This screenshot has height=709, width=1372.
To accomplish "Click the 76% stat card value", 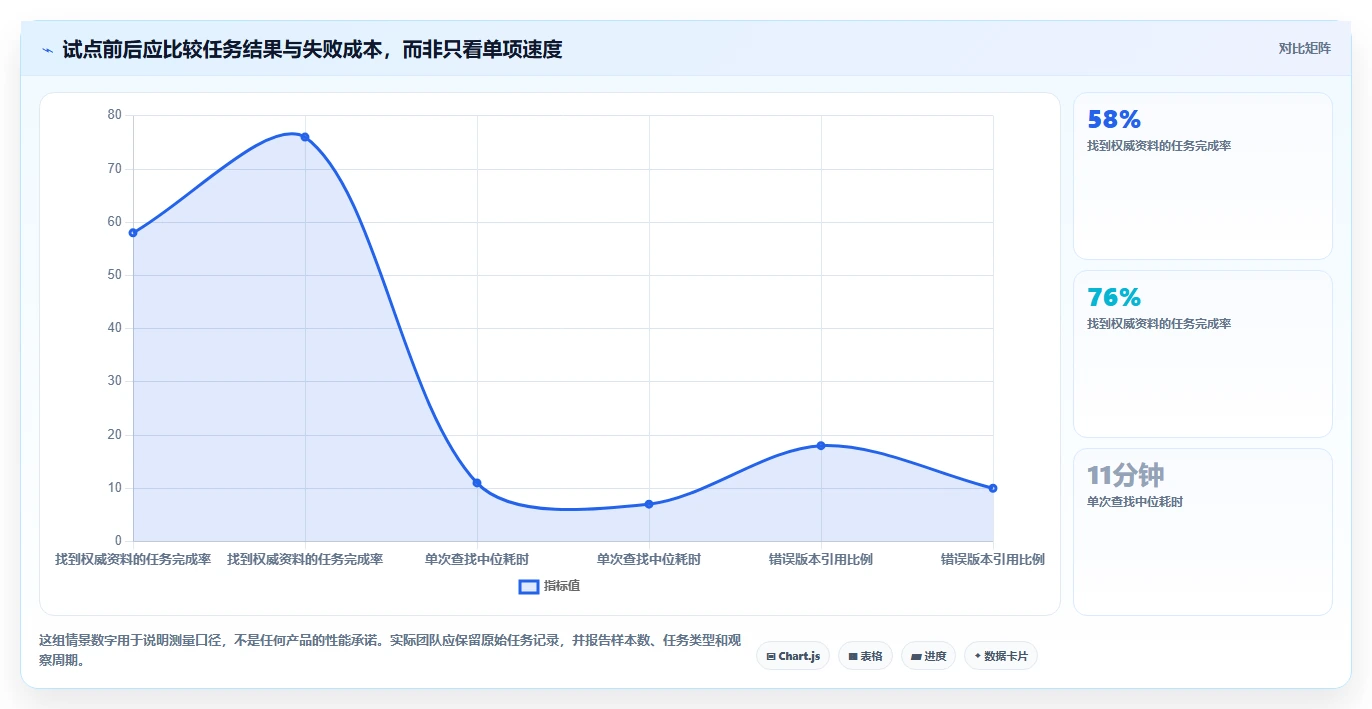I will point(1114,298).
